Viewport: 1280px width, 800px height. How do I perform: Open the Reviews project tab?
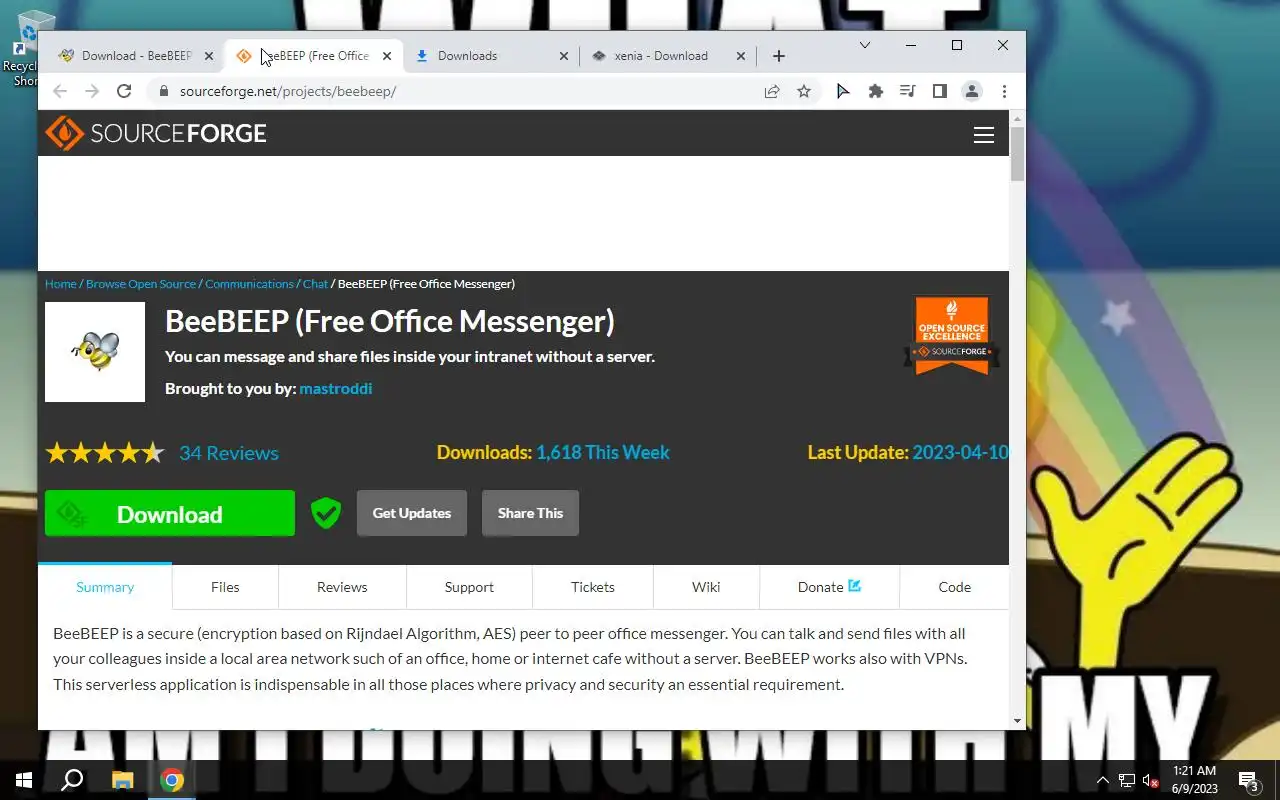[342, 587]
